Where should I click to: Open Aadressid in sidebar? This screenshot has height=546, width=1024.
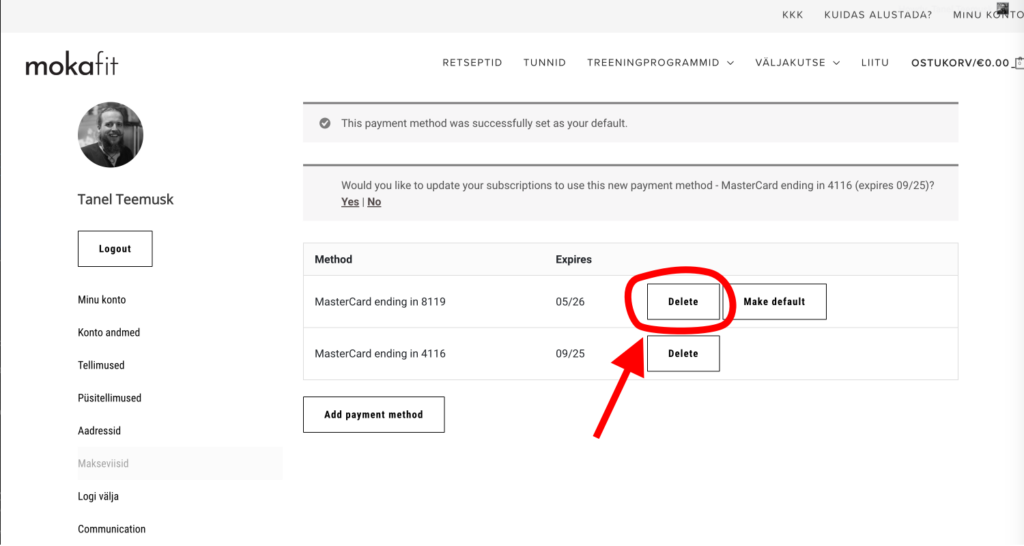99,430
